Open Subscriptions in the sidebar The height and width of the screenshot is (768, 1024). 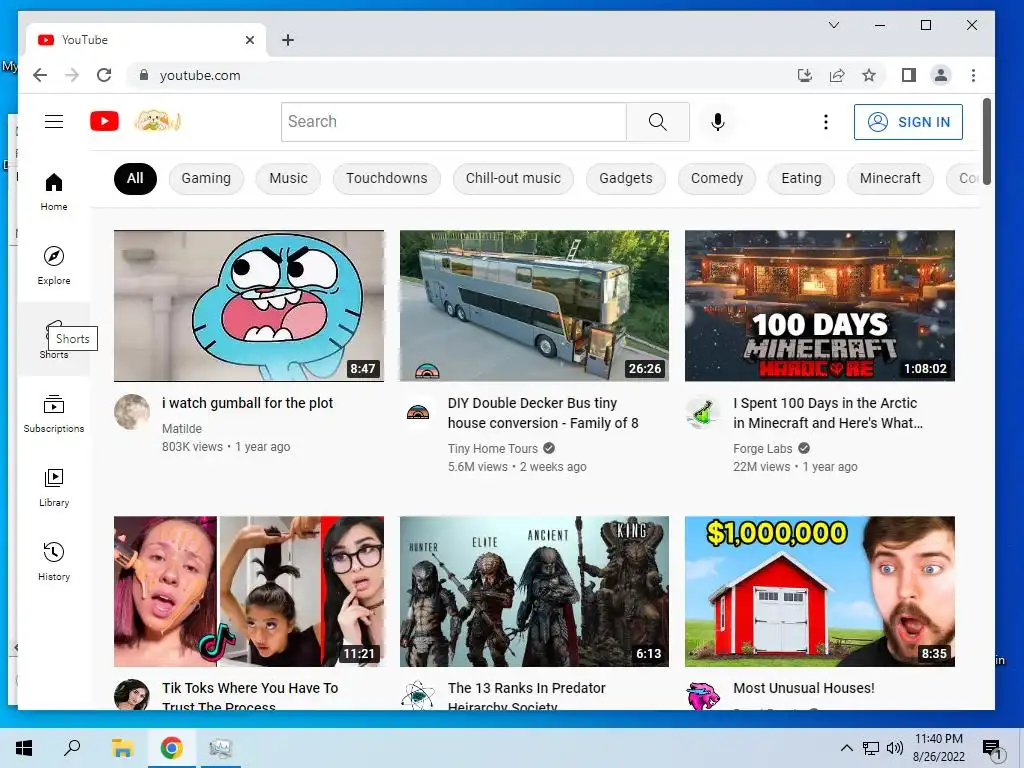pos(54,413)
